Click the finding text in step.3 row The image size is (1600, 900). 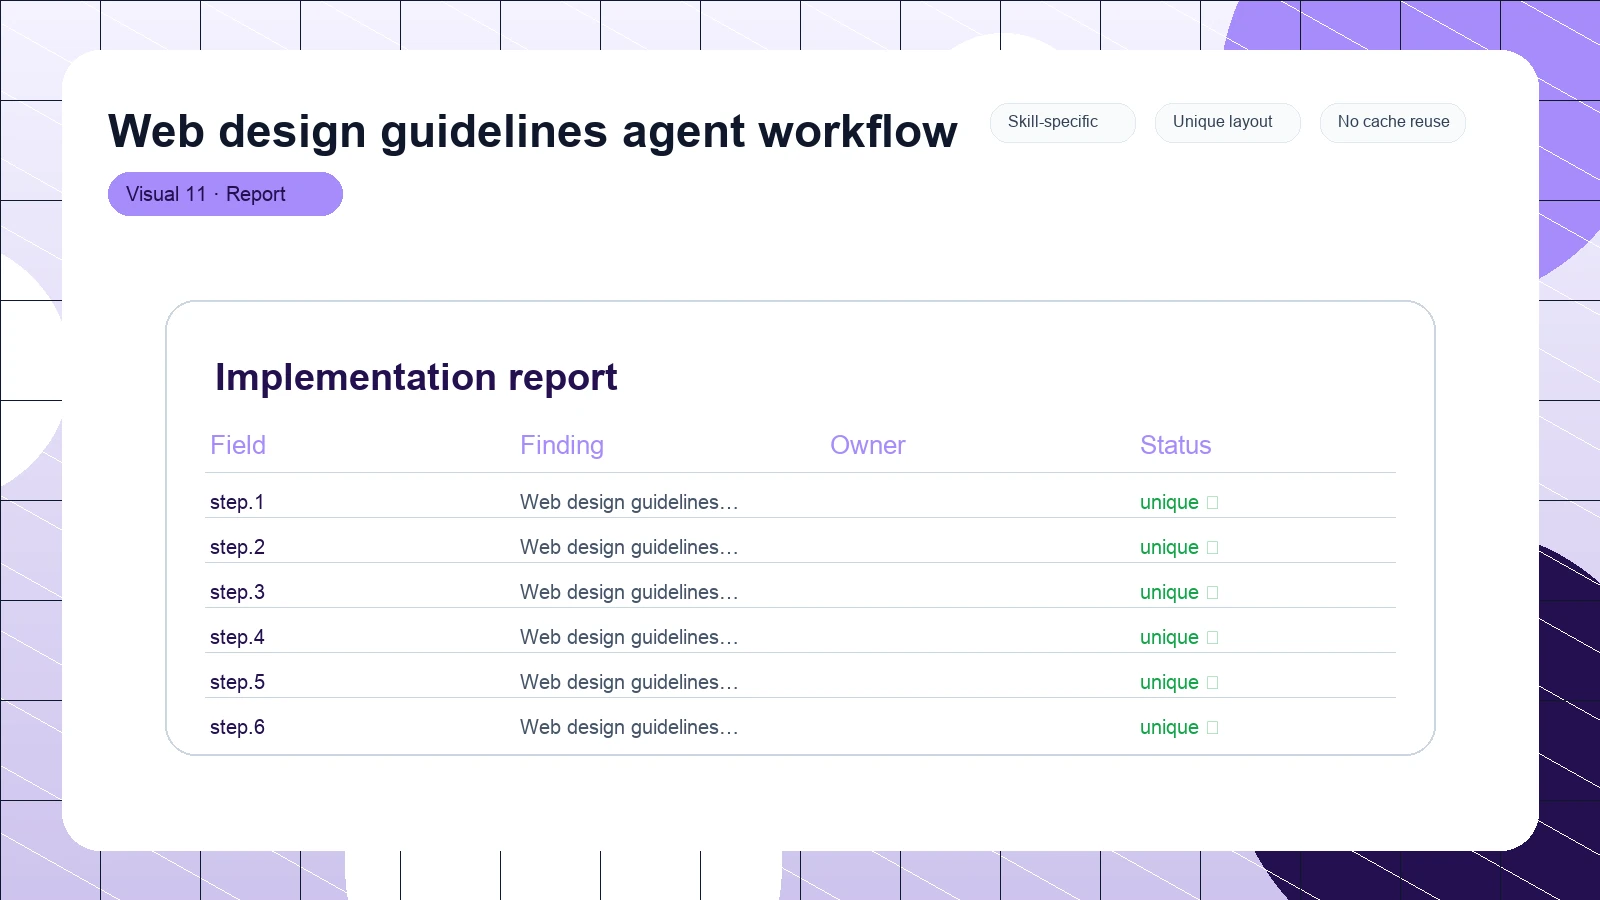tap(629, 592)
